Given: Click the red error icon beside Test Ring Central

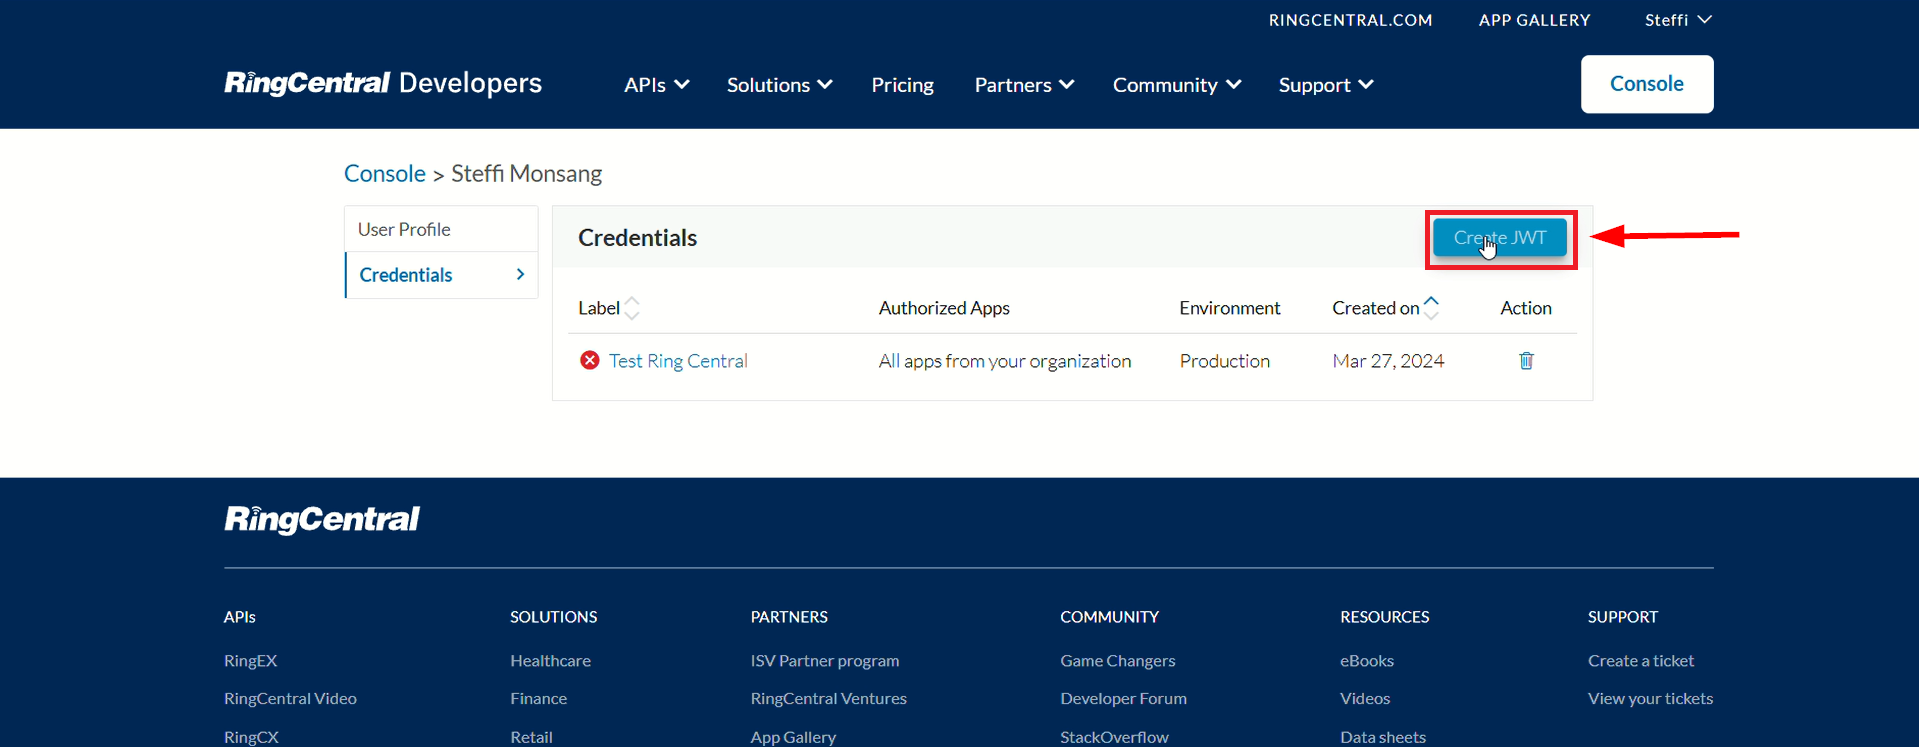Looking at the screenshot, I should coord(590,360).
